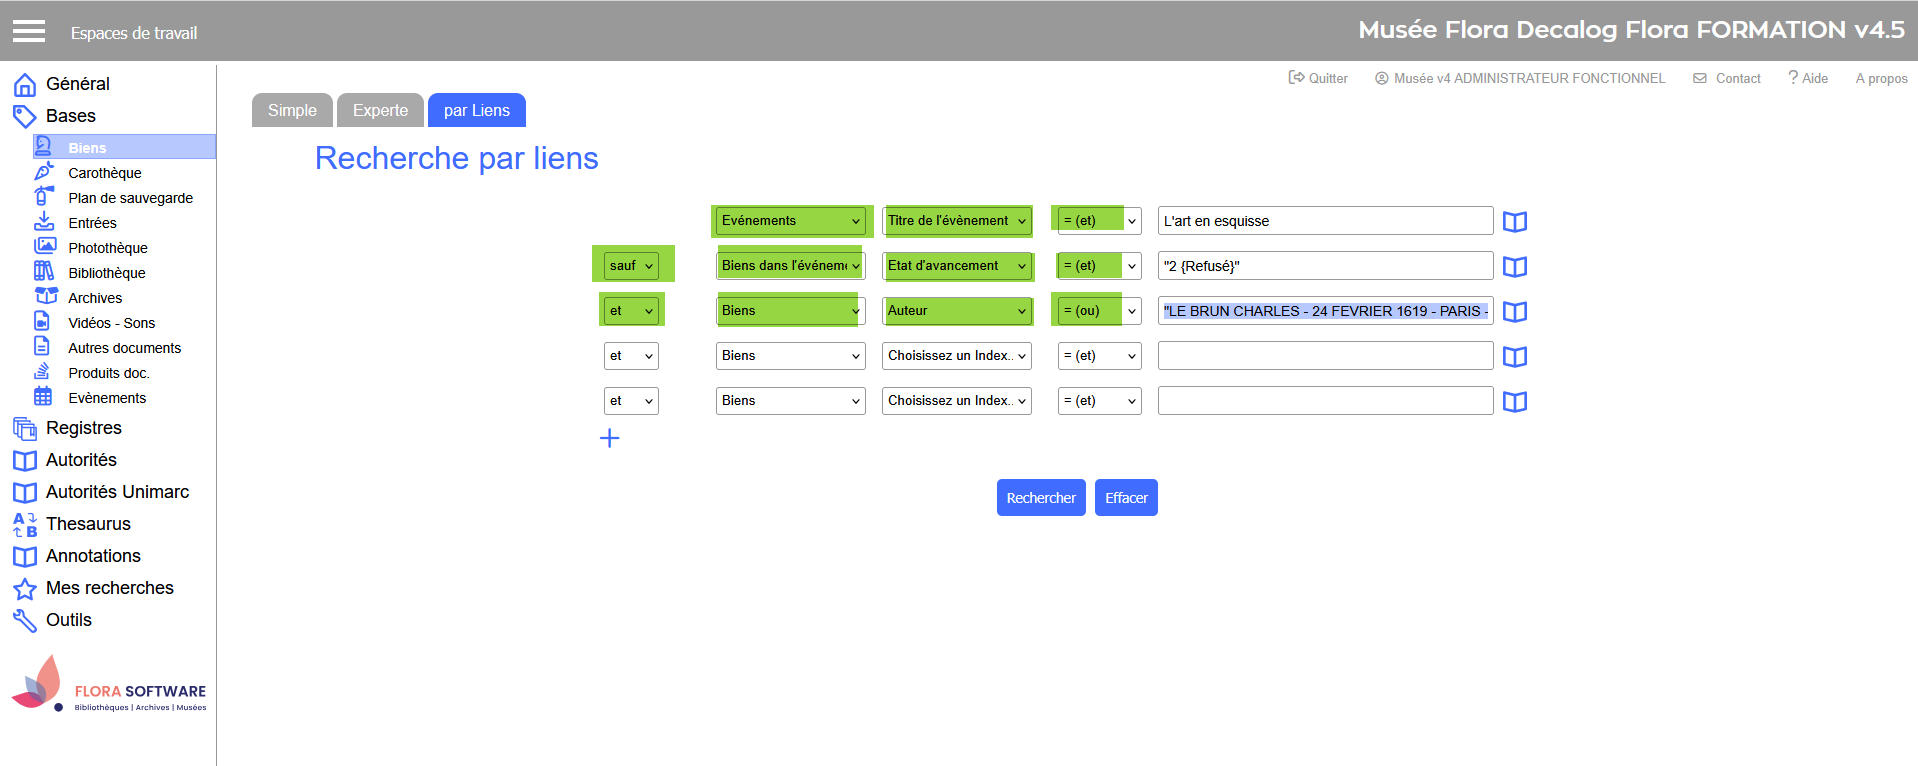This screenshot has height=766, width=1918.
Task: Open the 'sauf' operator dropdown
Action: point(631,266)
